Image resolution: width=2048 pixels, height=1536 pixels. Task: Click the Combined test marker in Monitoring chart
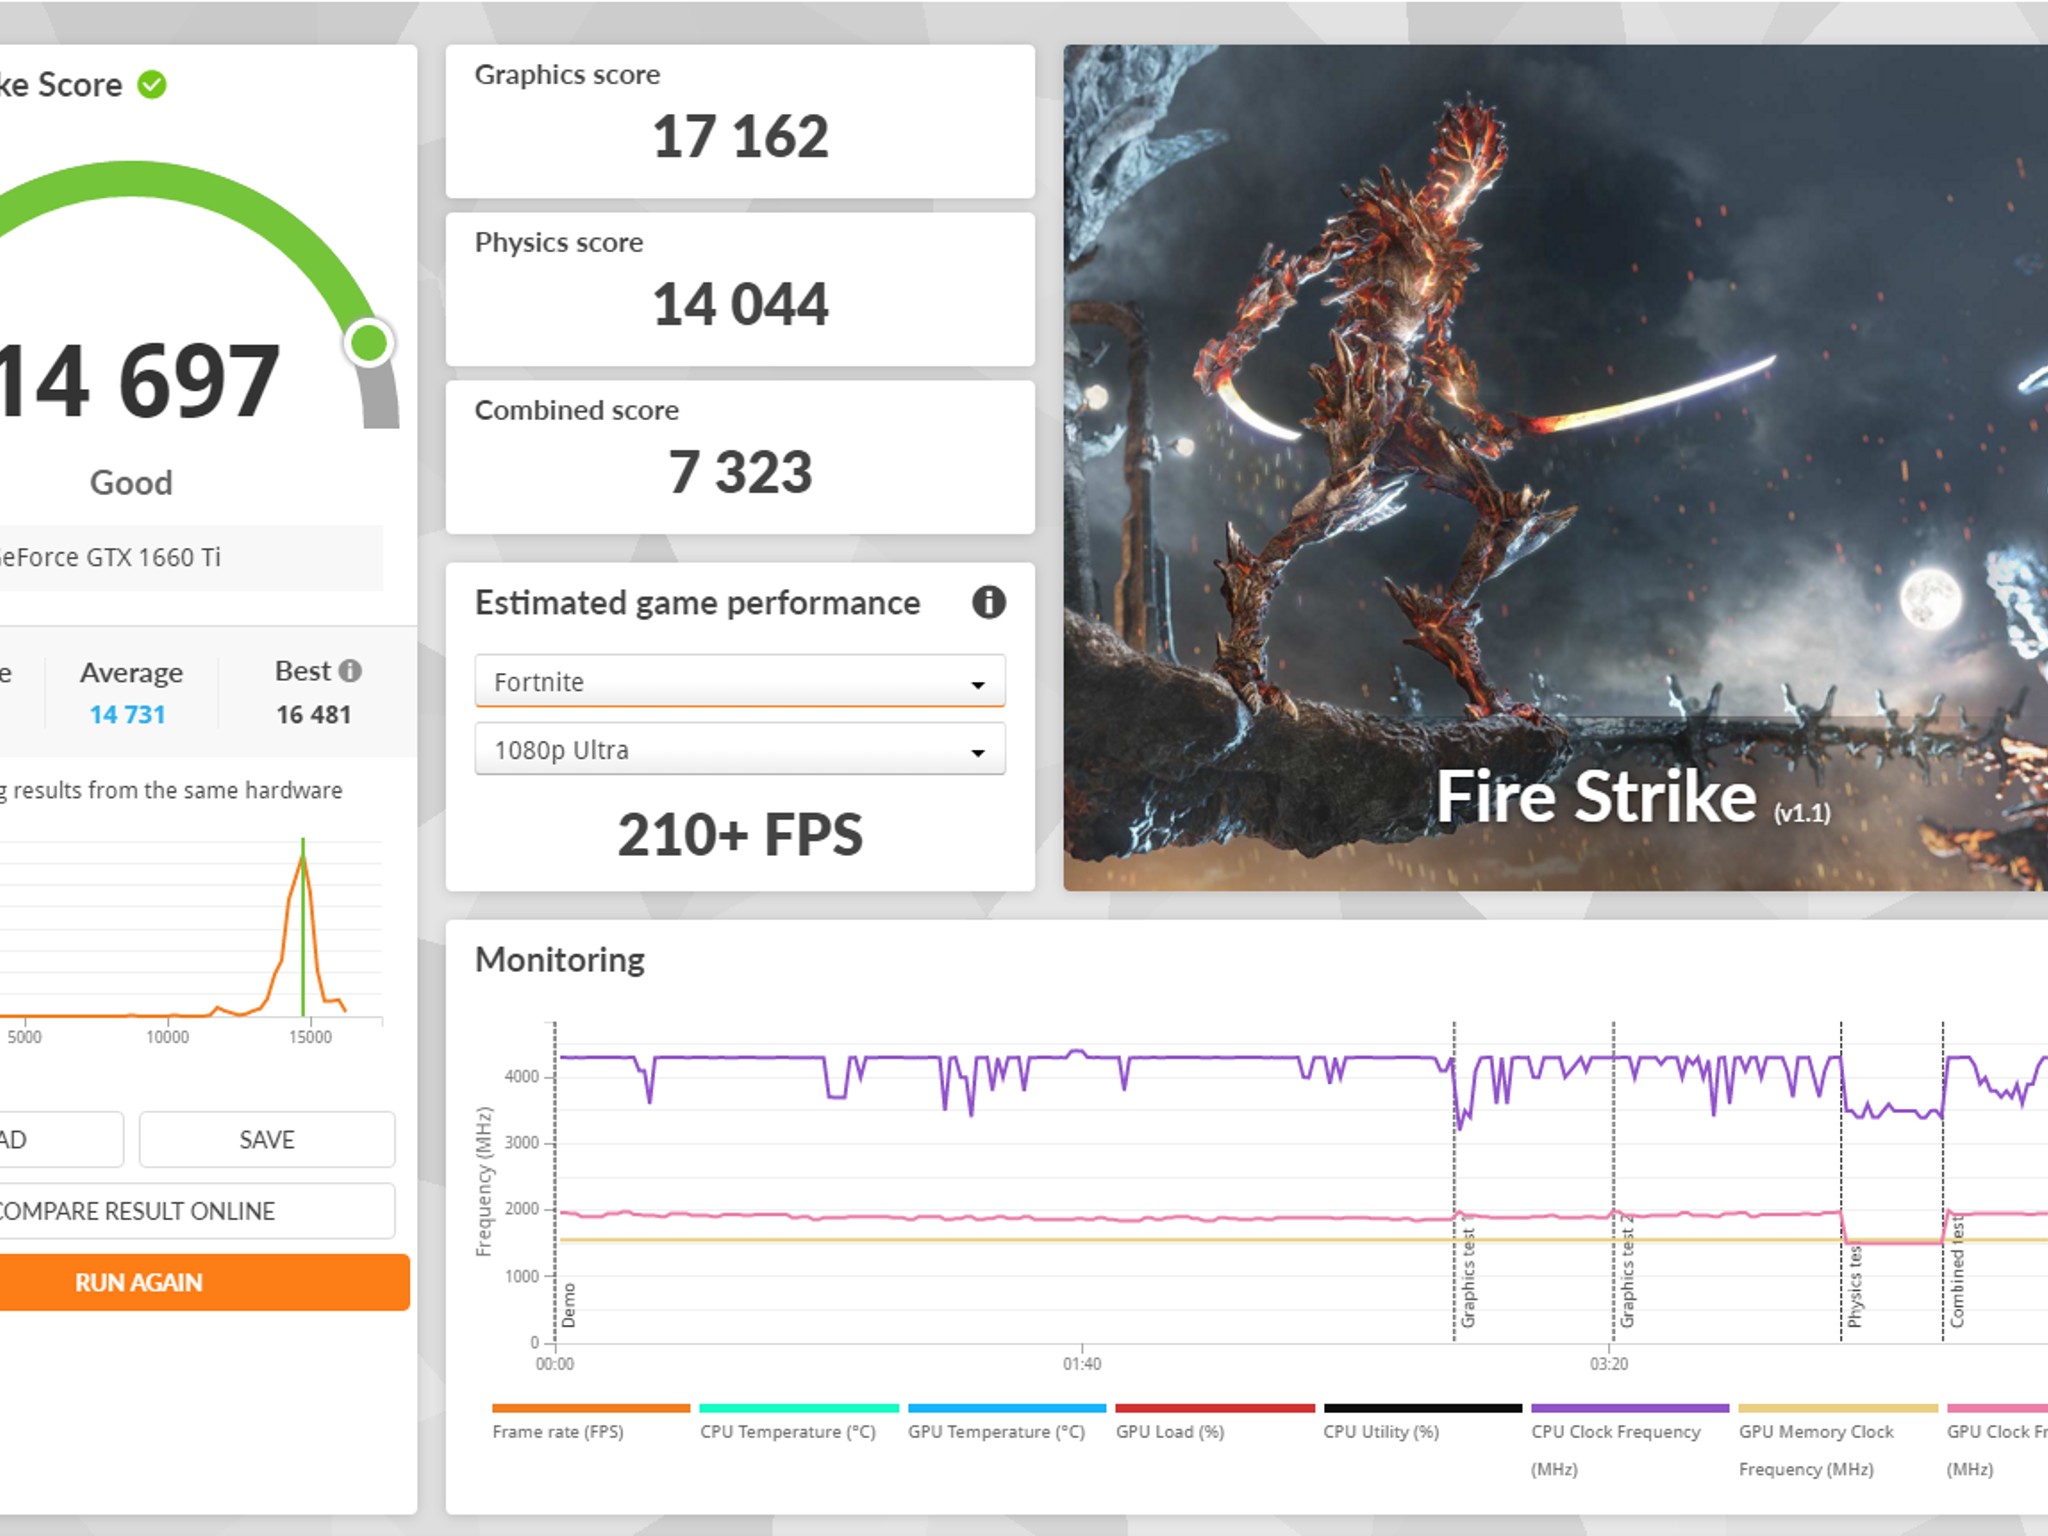[x=1957, y=1273]
